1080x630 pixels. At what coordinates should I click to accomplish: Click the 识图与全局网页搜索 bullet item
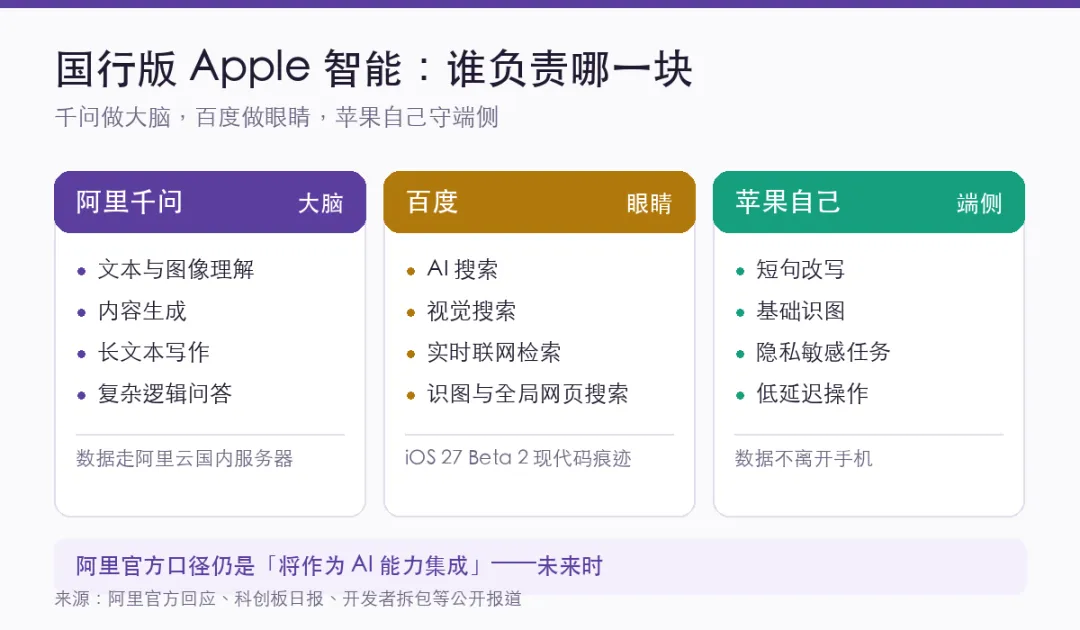point(528,393)
